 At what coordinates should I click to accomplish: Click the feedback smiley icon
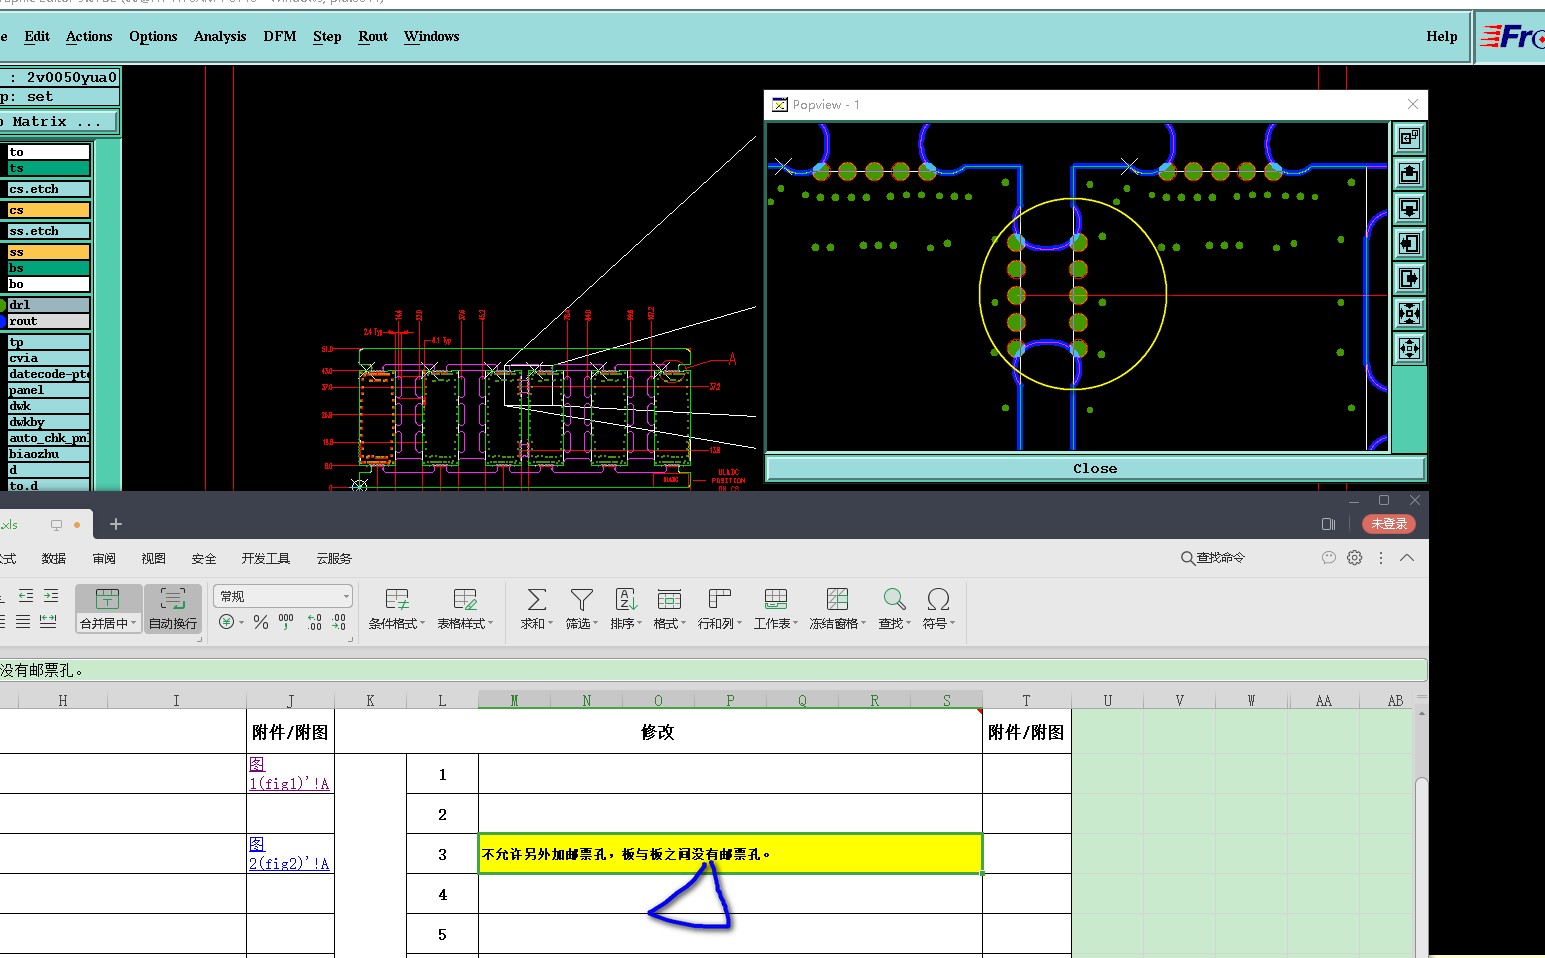[x=1328, y=557]
